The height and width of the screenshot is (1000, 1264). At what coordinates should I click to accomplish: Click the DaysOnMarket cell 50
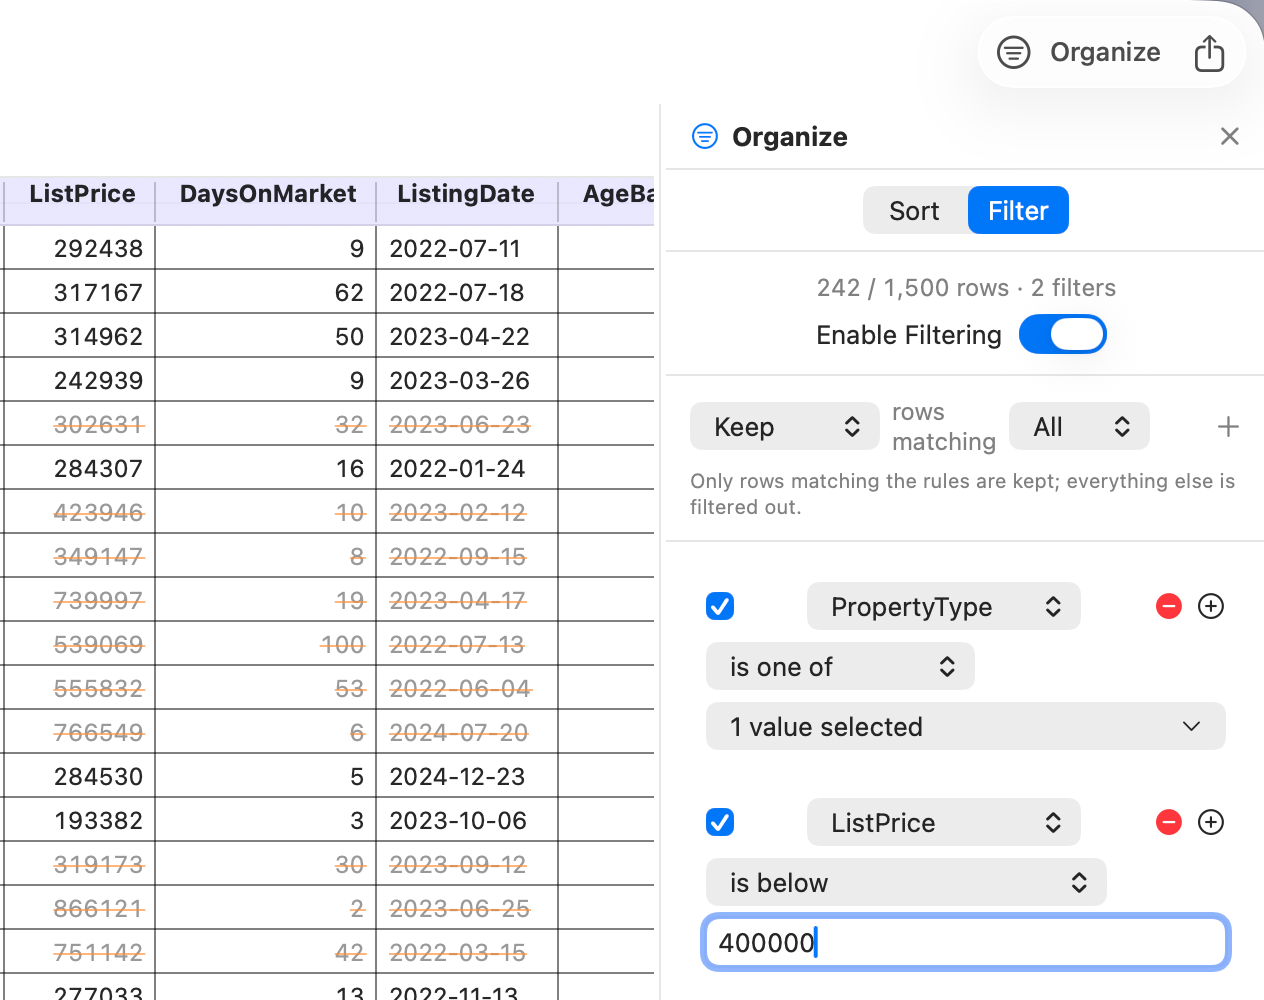point(266,336)
